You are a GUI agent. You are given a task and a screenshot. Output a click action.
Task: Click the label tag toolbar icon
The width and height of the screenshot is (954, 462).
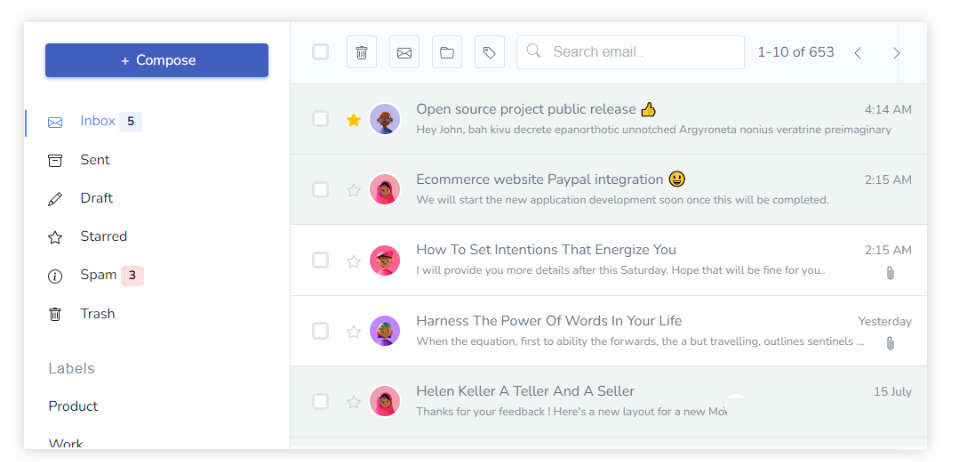(489, 52)
